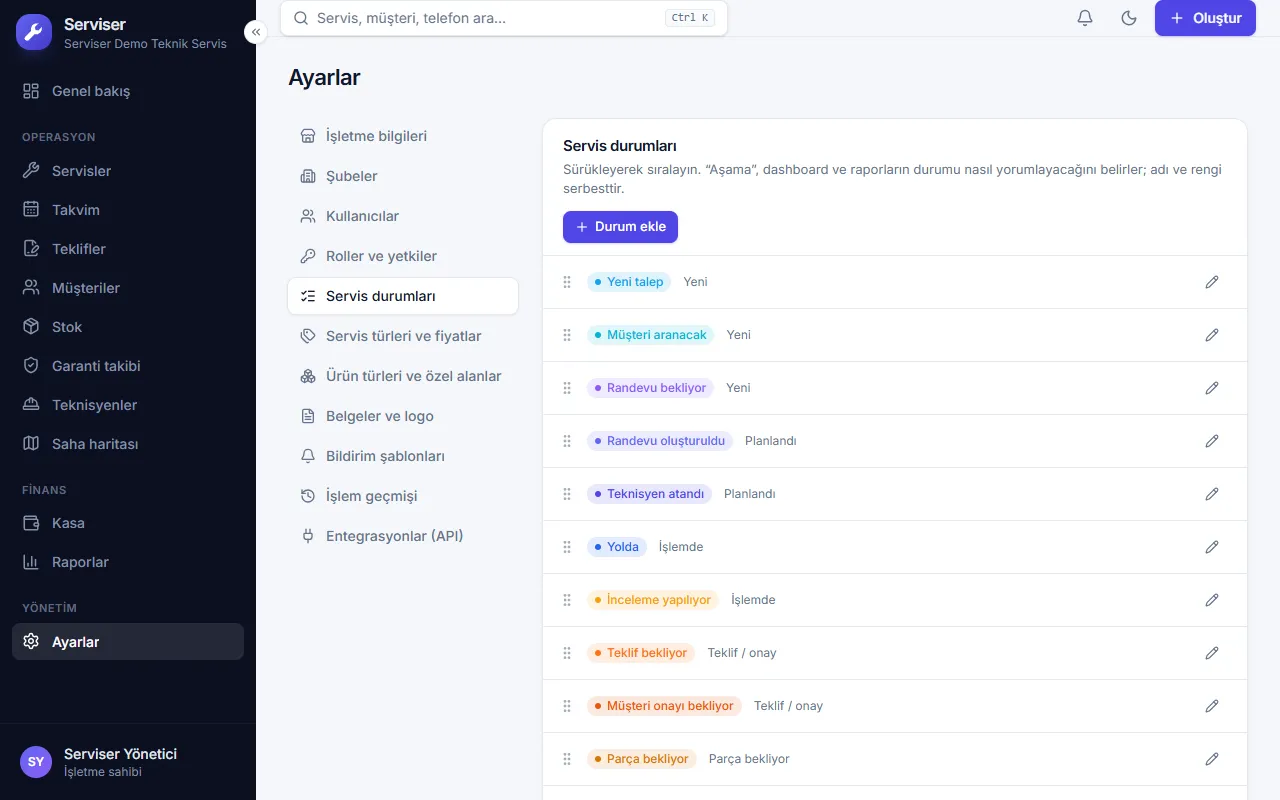Edit the Teklif bekliyor status pencil

point(1212,653)
